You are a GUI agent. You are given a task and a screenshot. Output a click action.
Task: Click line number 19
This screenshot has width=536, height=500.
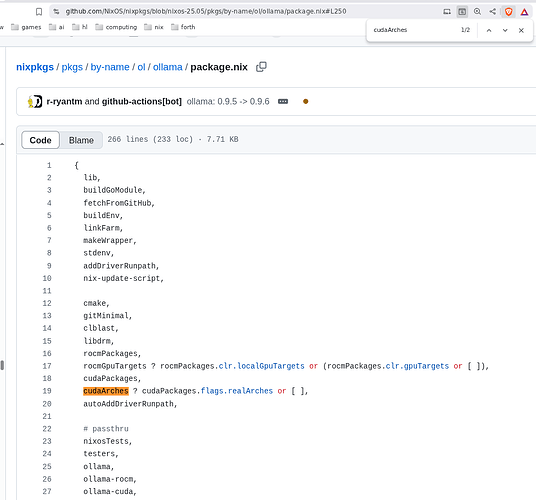(47, 391)
